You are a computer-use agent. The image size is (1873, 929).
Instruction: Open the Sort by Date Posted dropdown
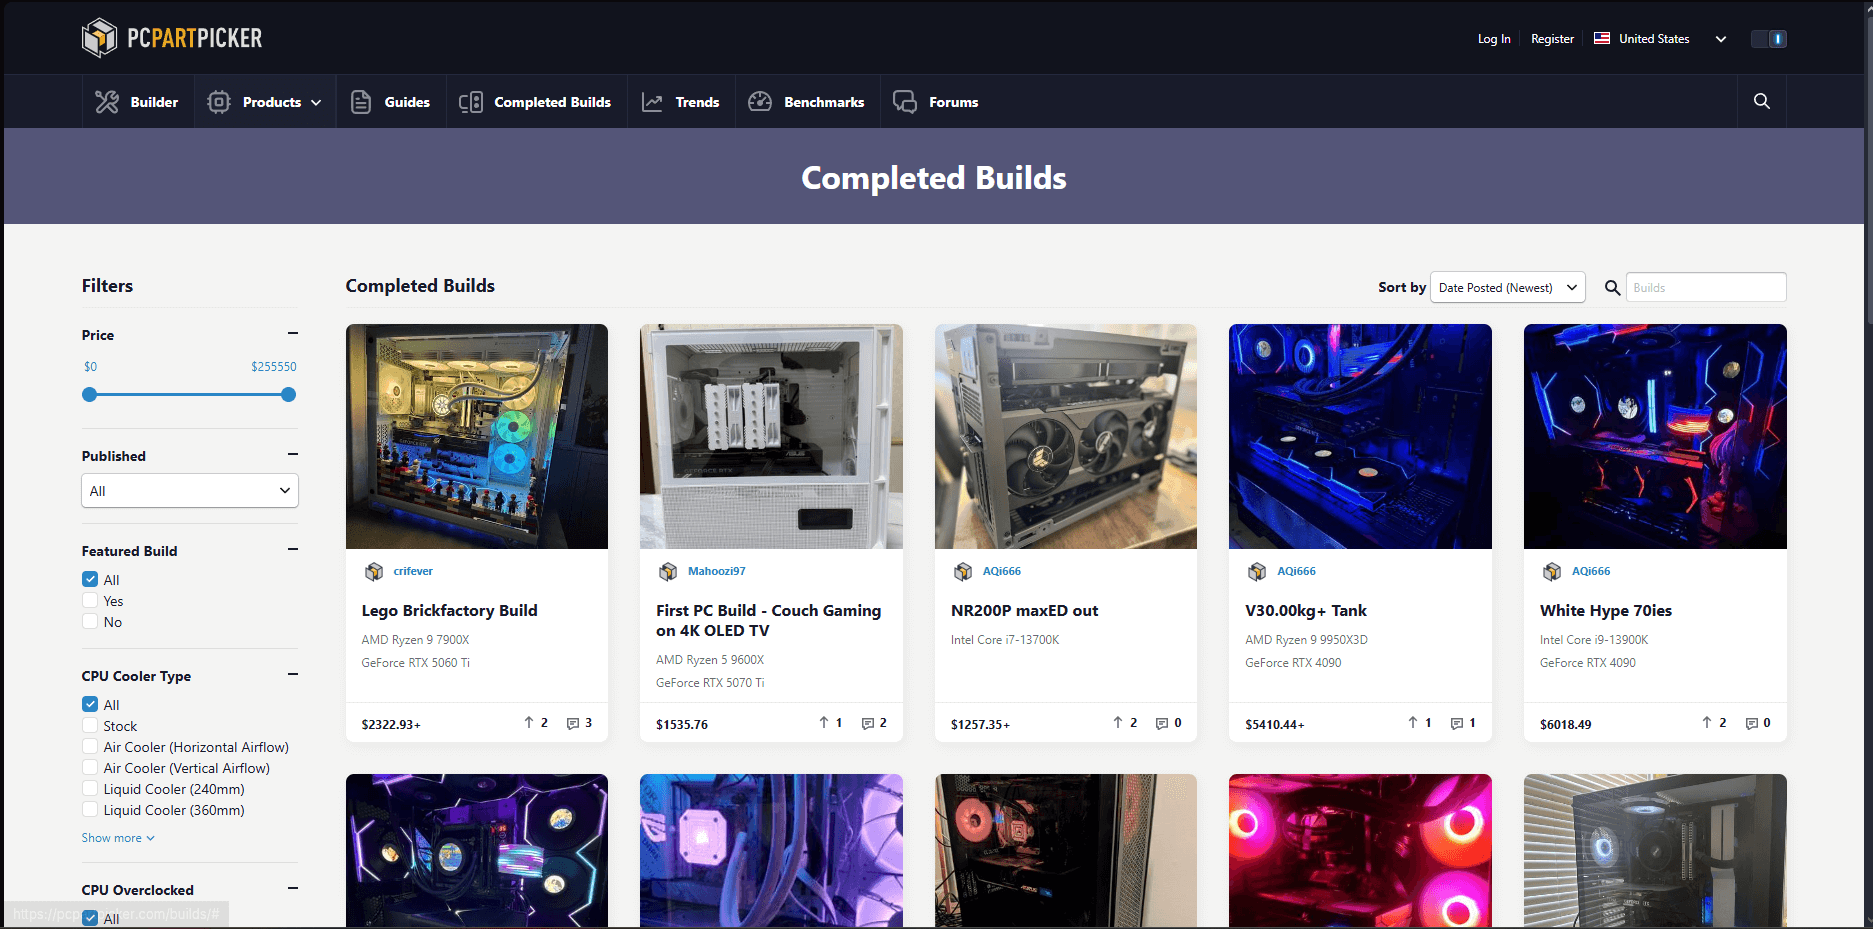(1507, 287)
